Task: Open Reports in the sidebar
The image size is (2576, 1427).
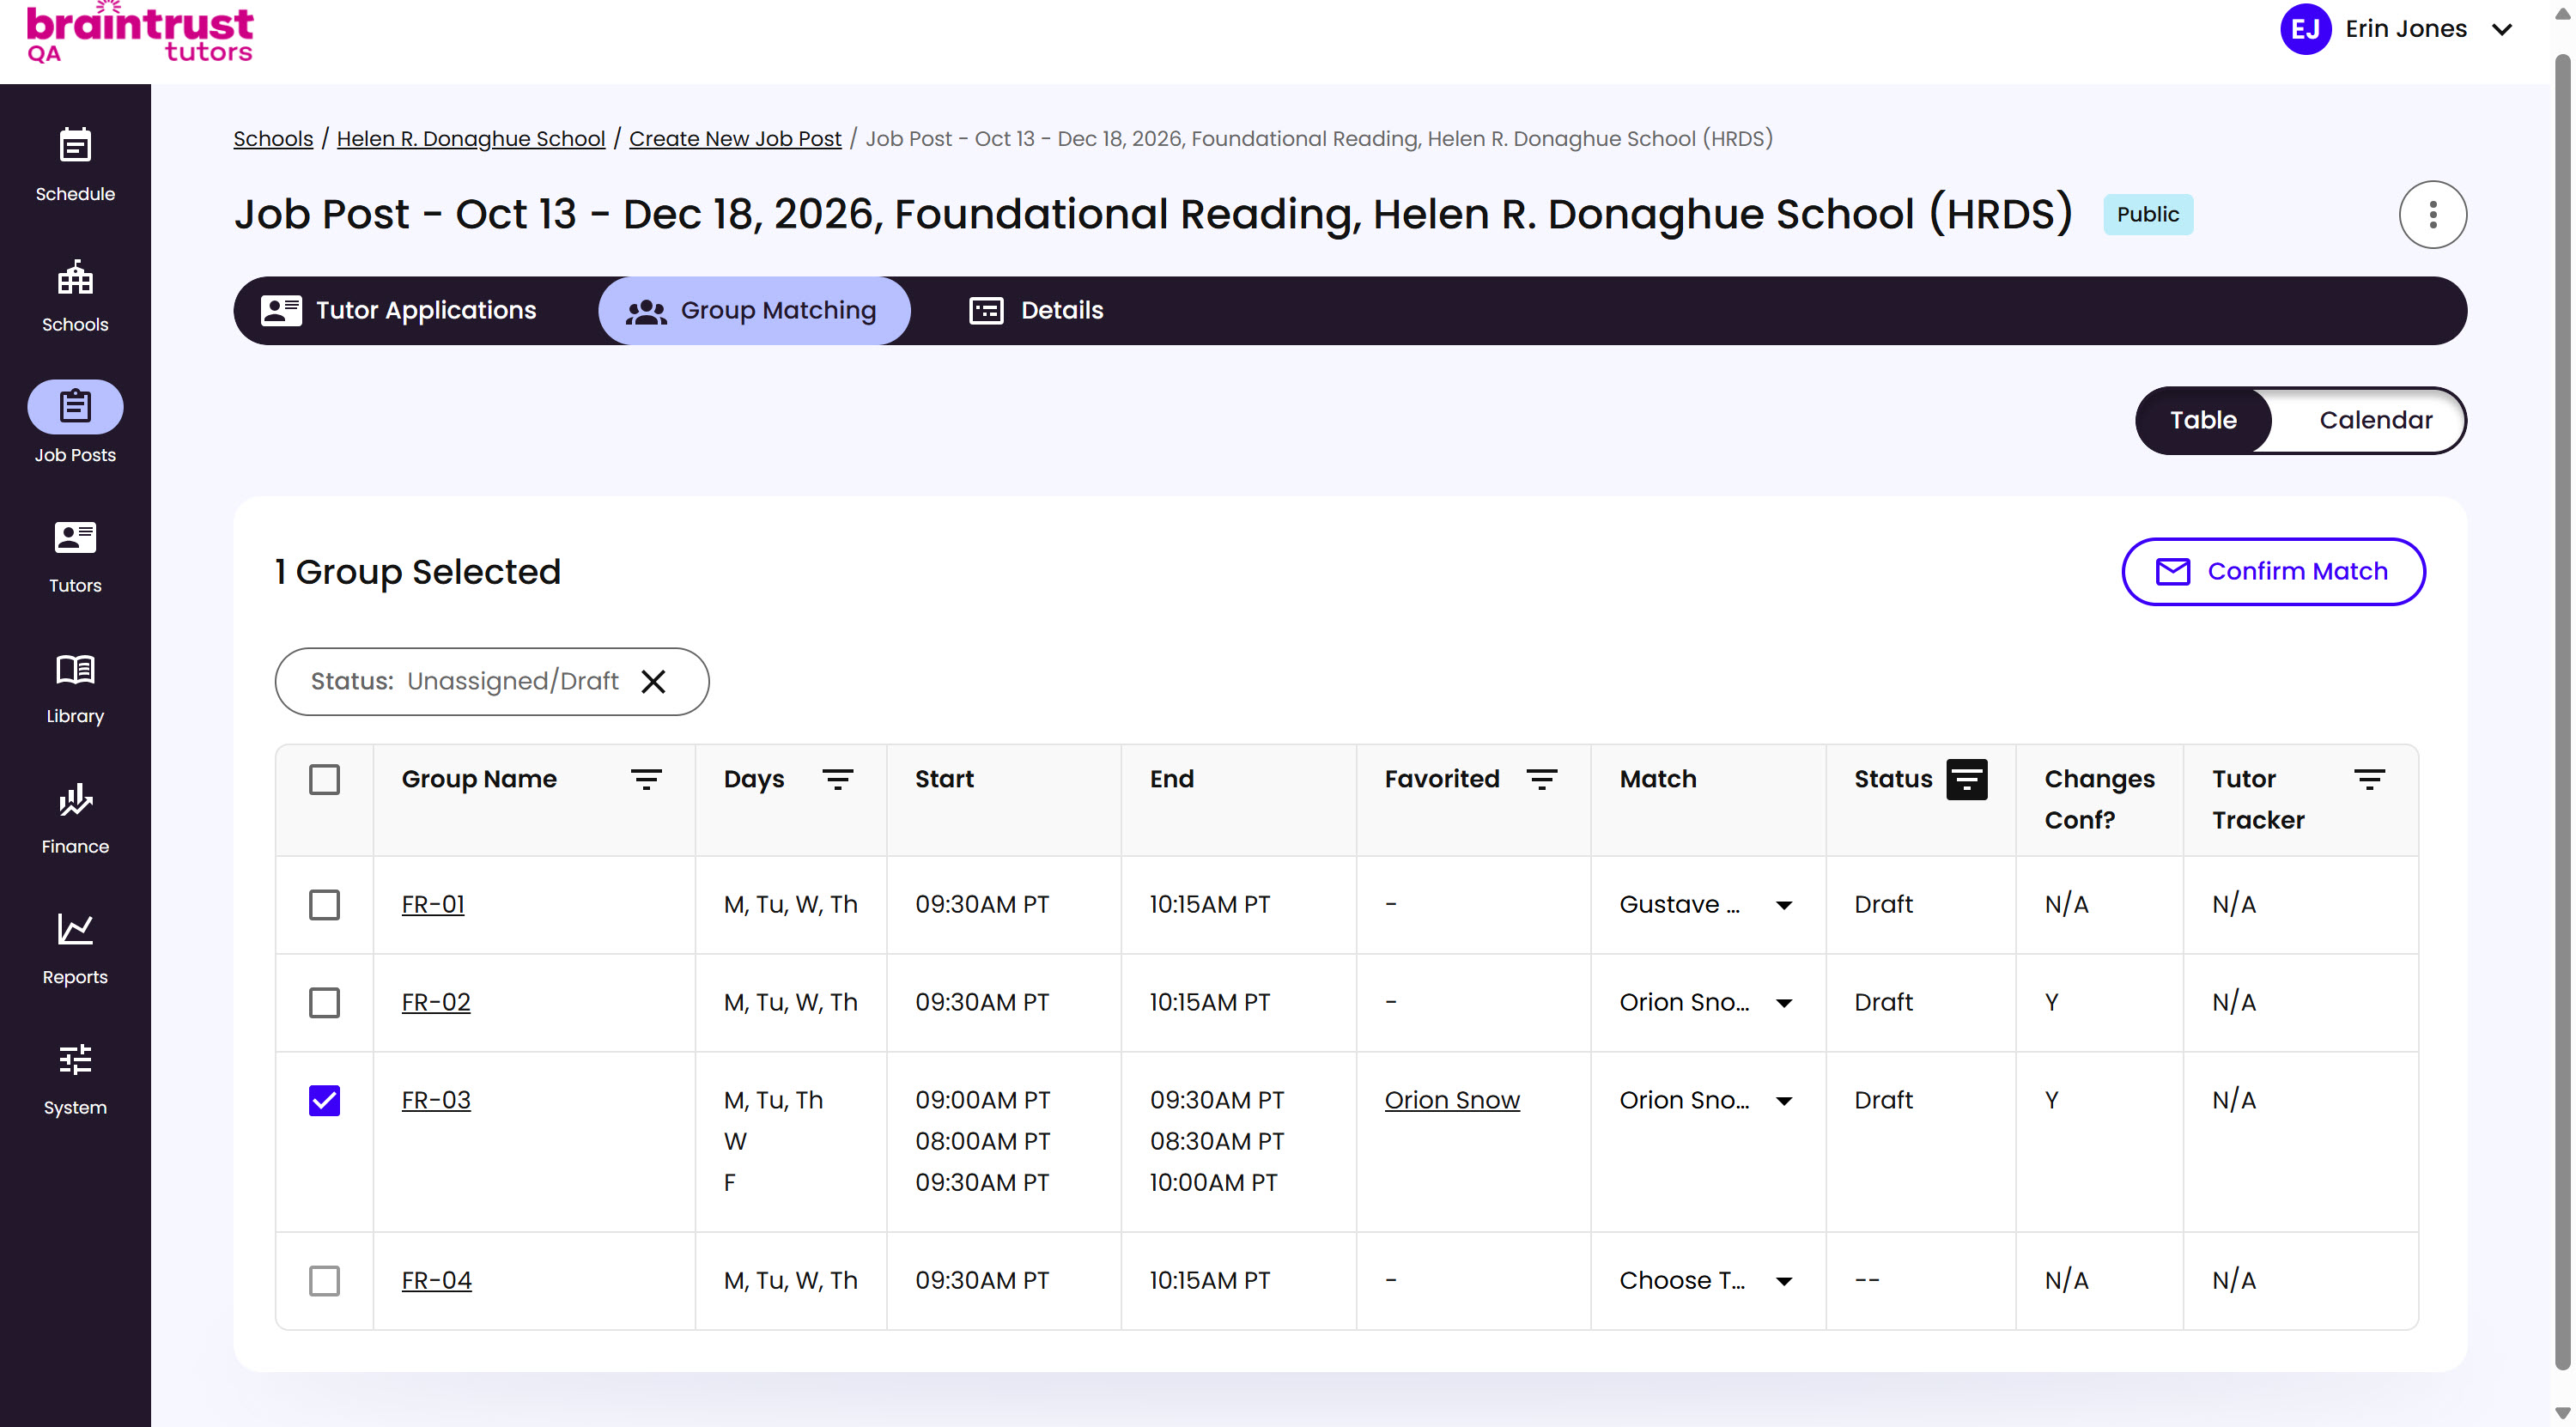Action: click(x=75, y=948)
